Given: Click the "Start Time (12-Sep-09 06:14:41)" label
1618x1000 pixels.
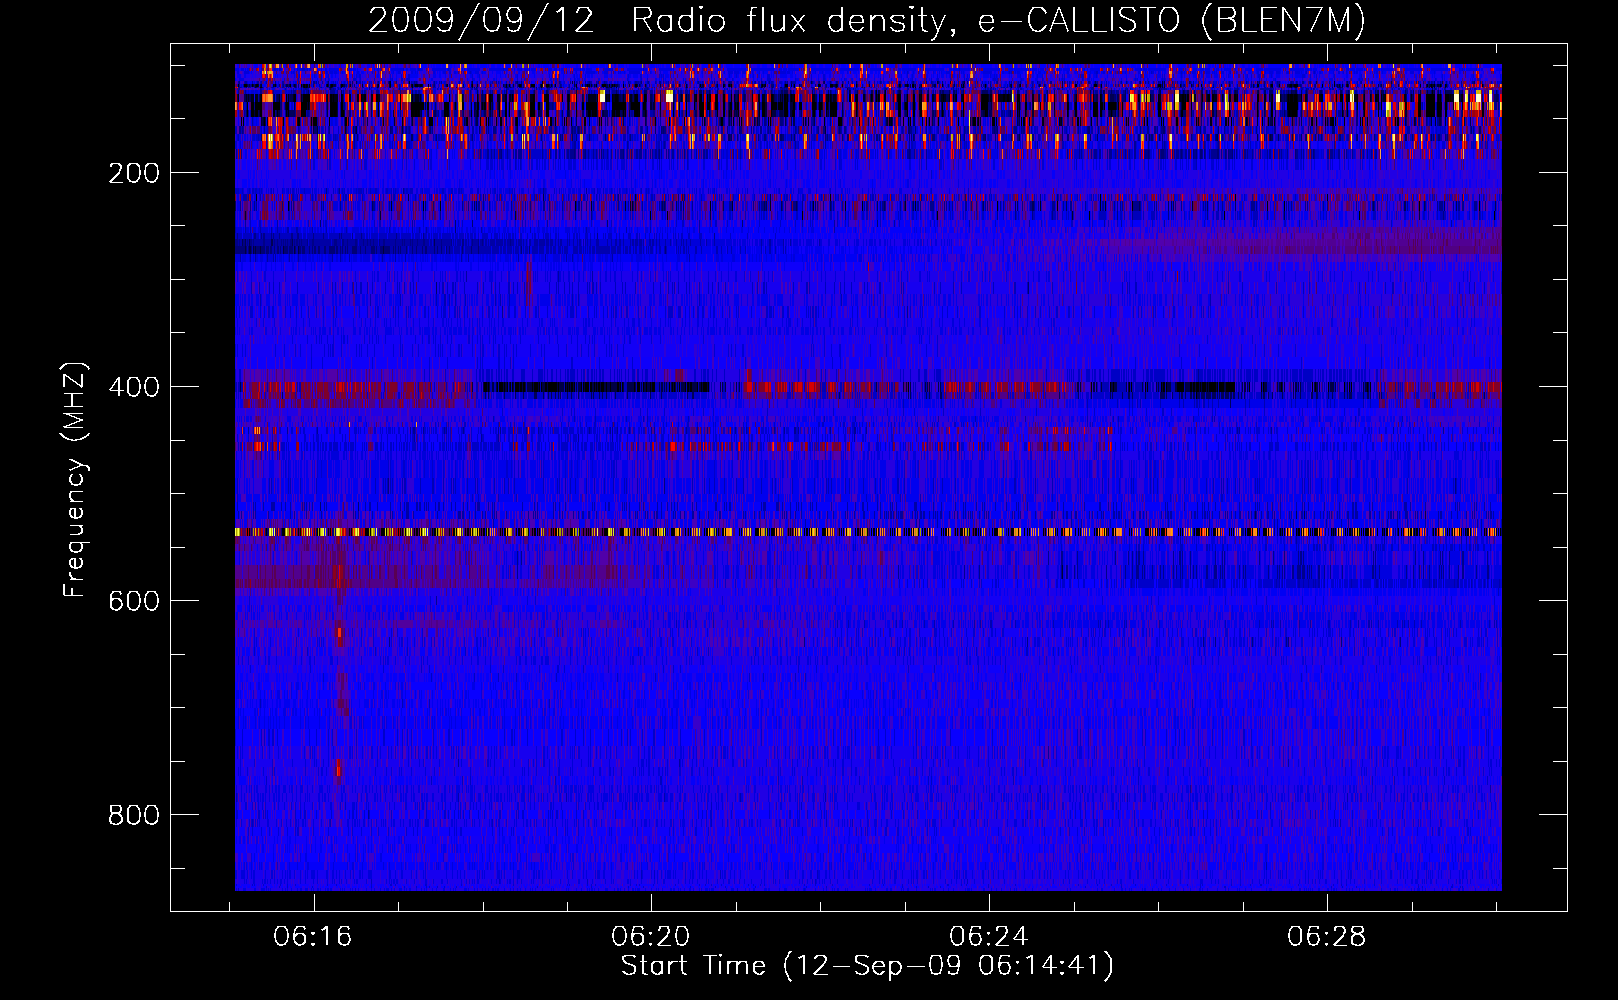Looking at the screenshot, I should [867, 966].
